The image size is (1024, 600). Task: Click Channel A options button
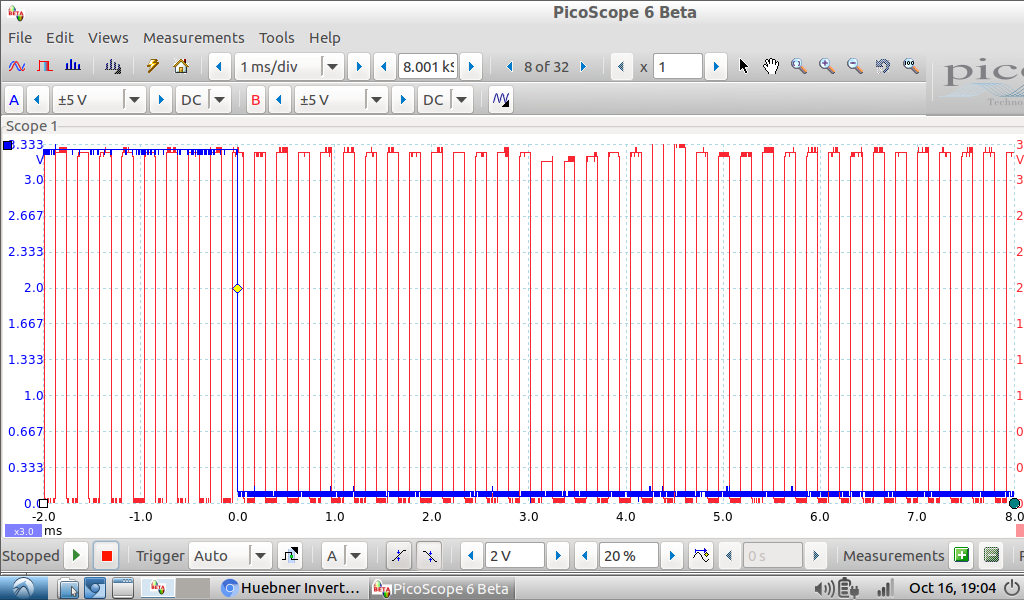14,100
